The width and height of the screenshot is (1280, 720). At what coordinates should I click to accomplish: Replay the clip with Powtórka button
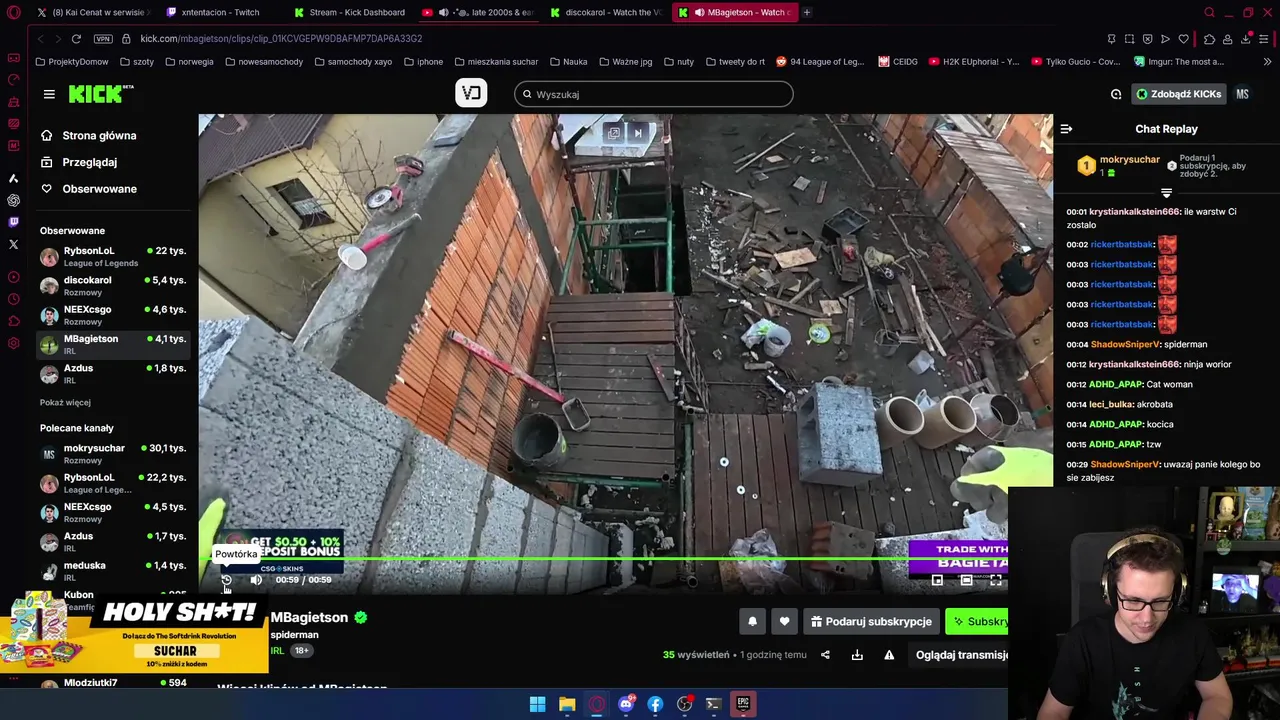pos(226,580)
